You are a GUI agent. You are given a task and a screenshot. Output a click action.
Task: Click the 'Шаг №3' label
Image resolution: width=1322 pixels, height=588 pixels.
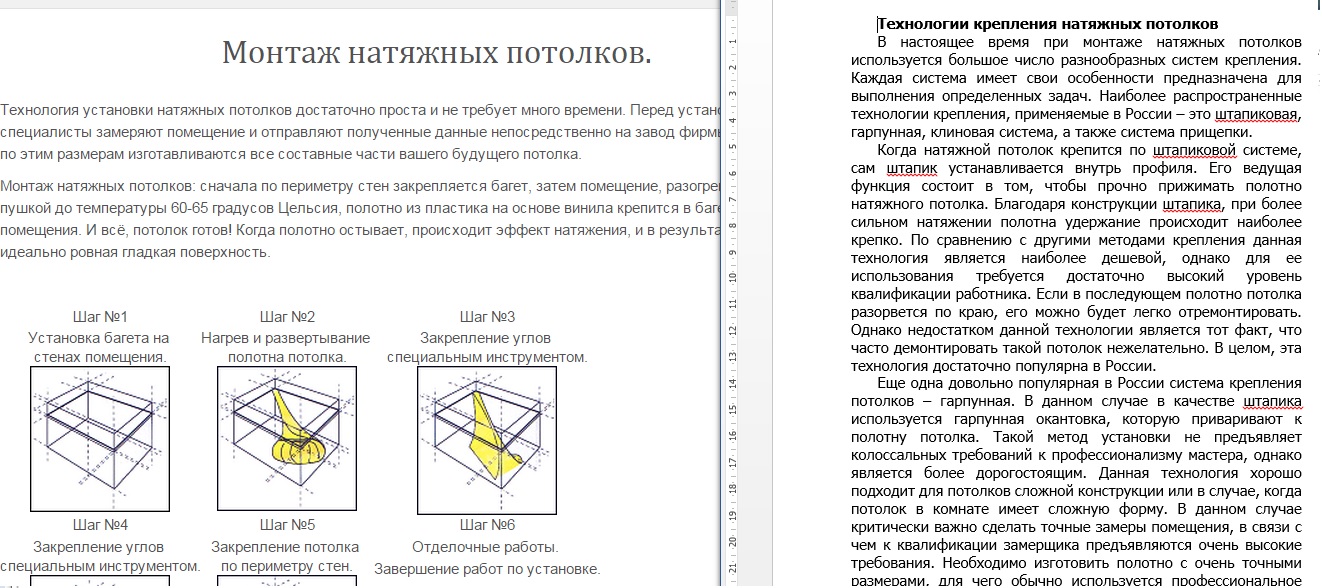487,317
